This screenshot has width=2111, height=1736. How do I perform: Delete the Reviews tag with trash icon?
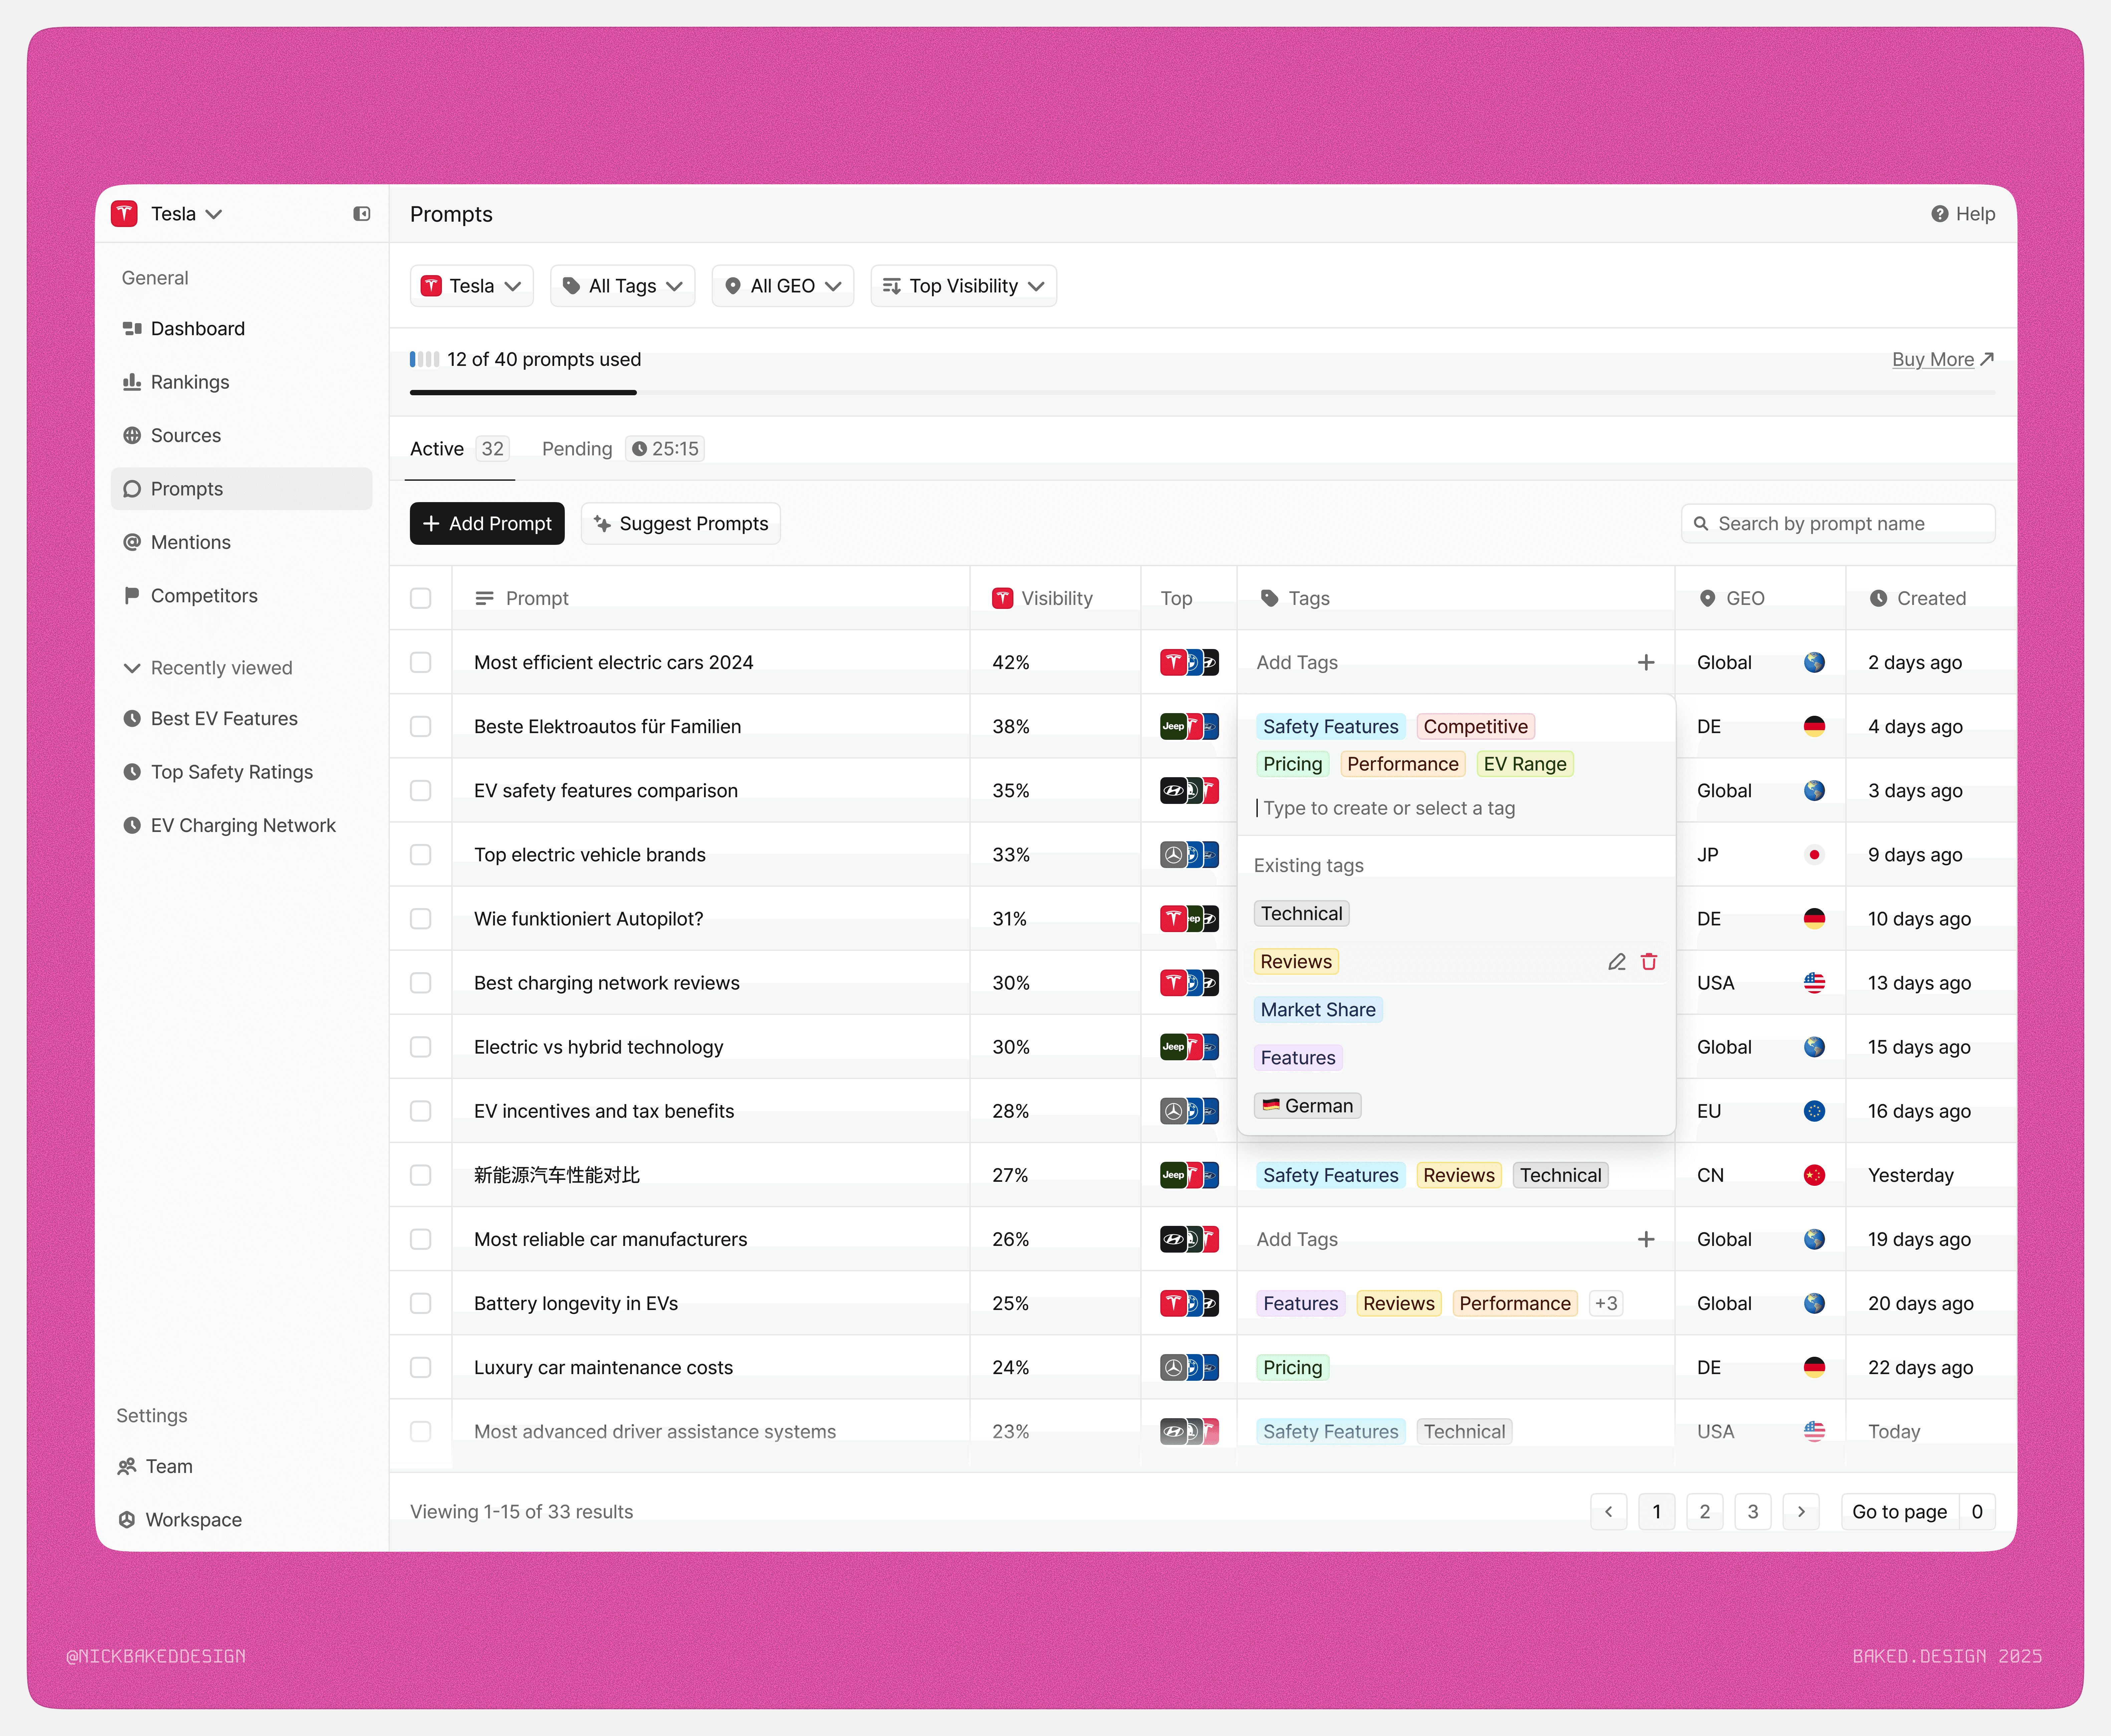[x=1649, y=962]
